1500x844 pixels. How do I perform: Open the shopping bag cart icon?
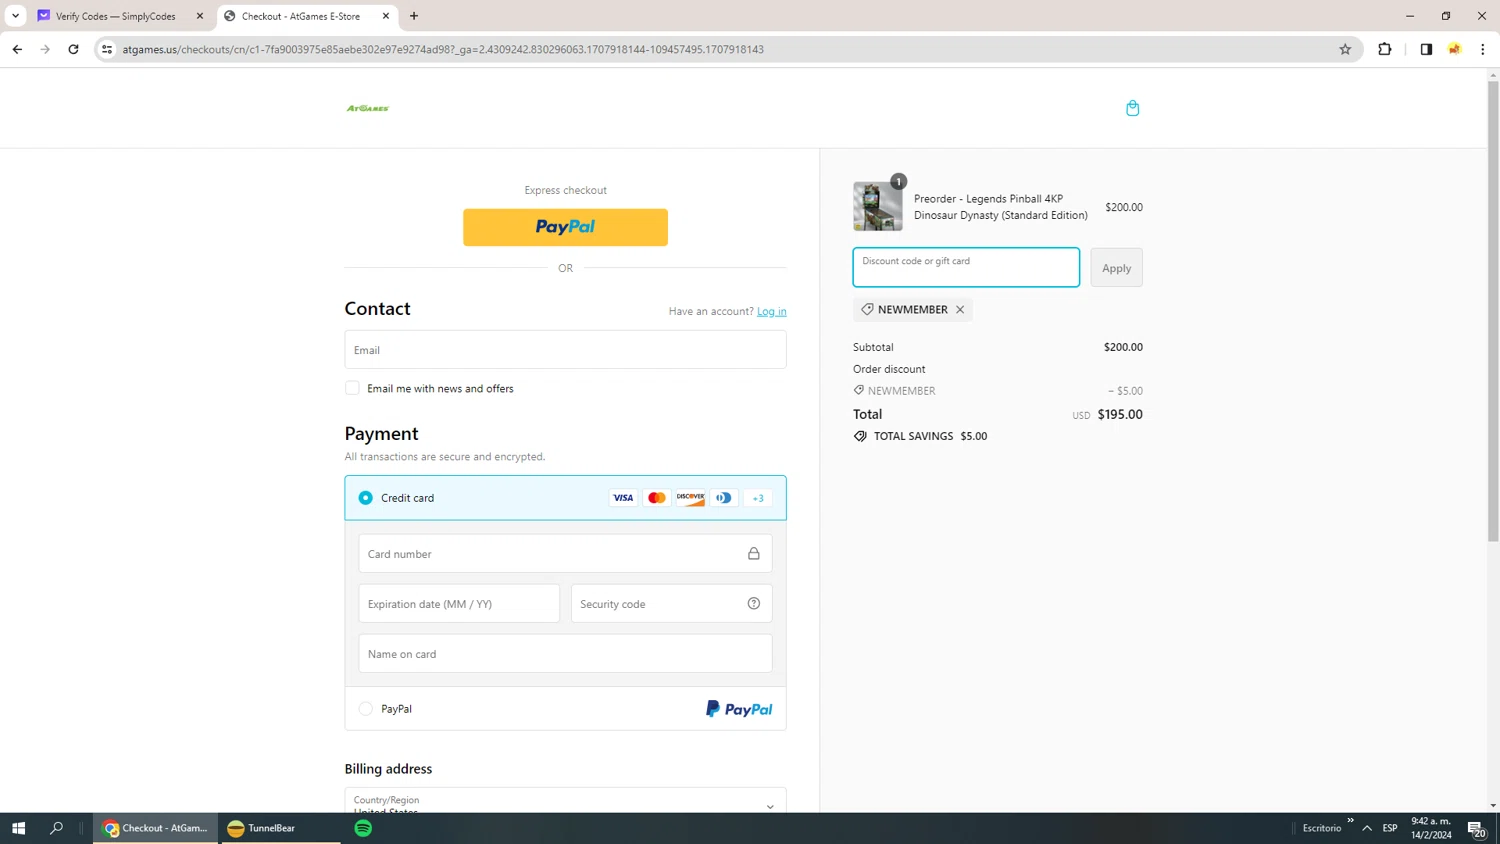coord(1132,108)
